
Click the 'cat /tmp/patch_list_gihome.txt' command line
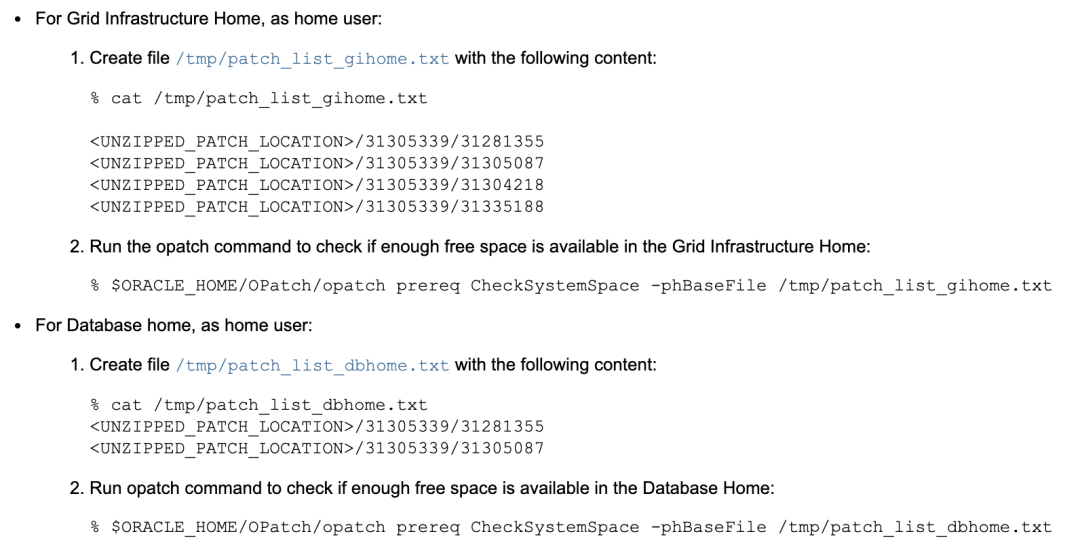click(259, 98)
